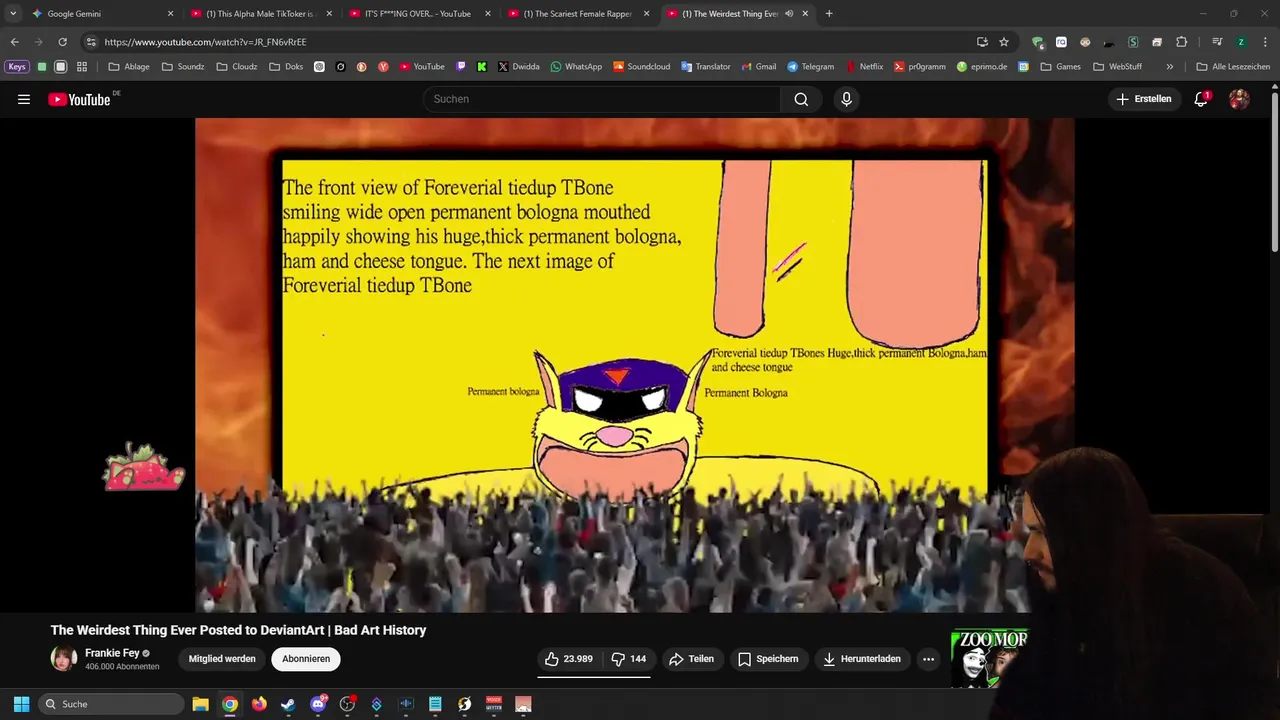The width and height of the screenshot is (1280, 720).
Task: Open Windows Start menu
Action: 21,704
